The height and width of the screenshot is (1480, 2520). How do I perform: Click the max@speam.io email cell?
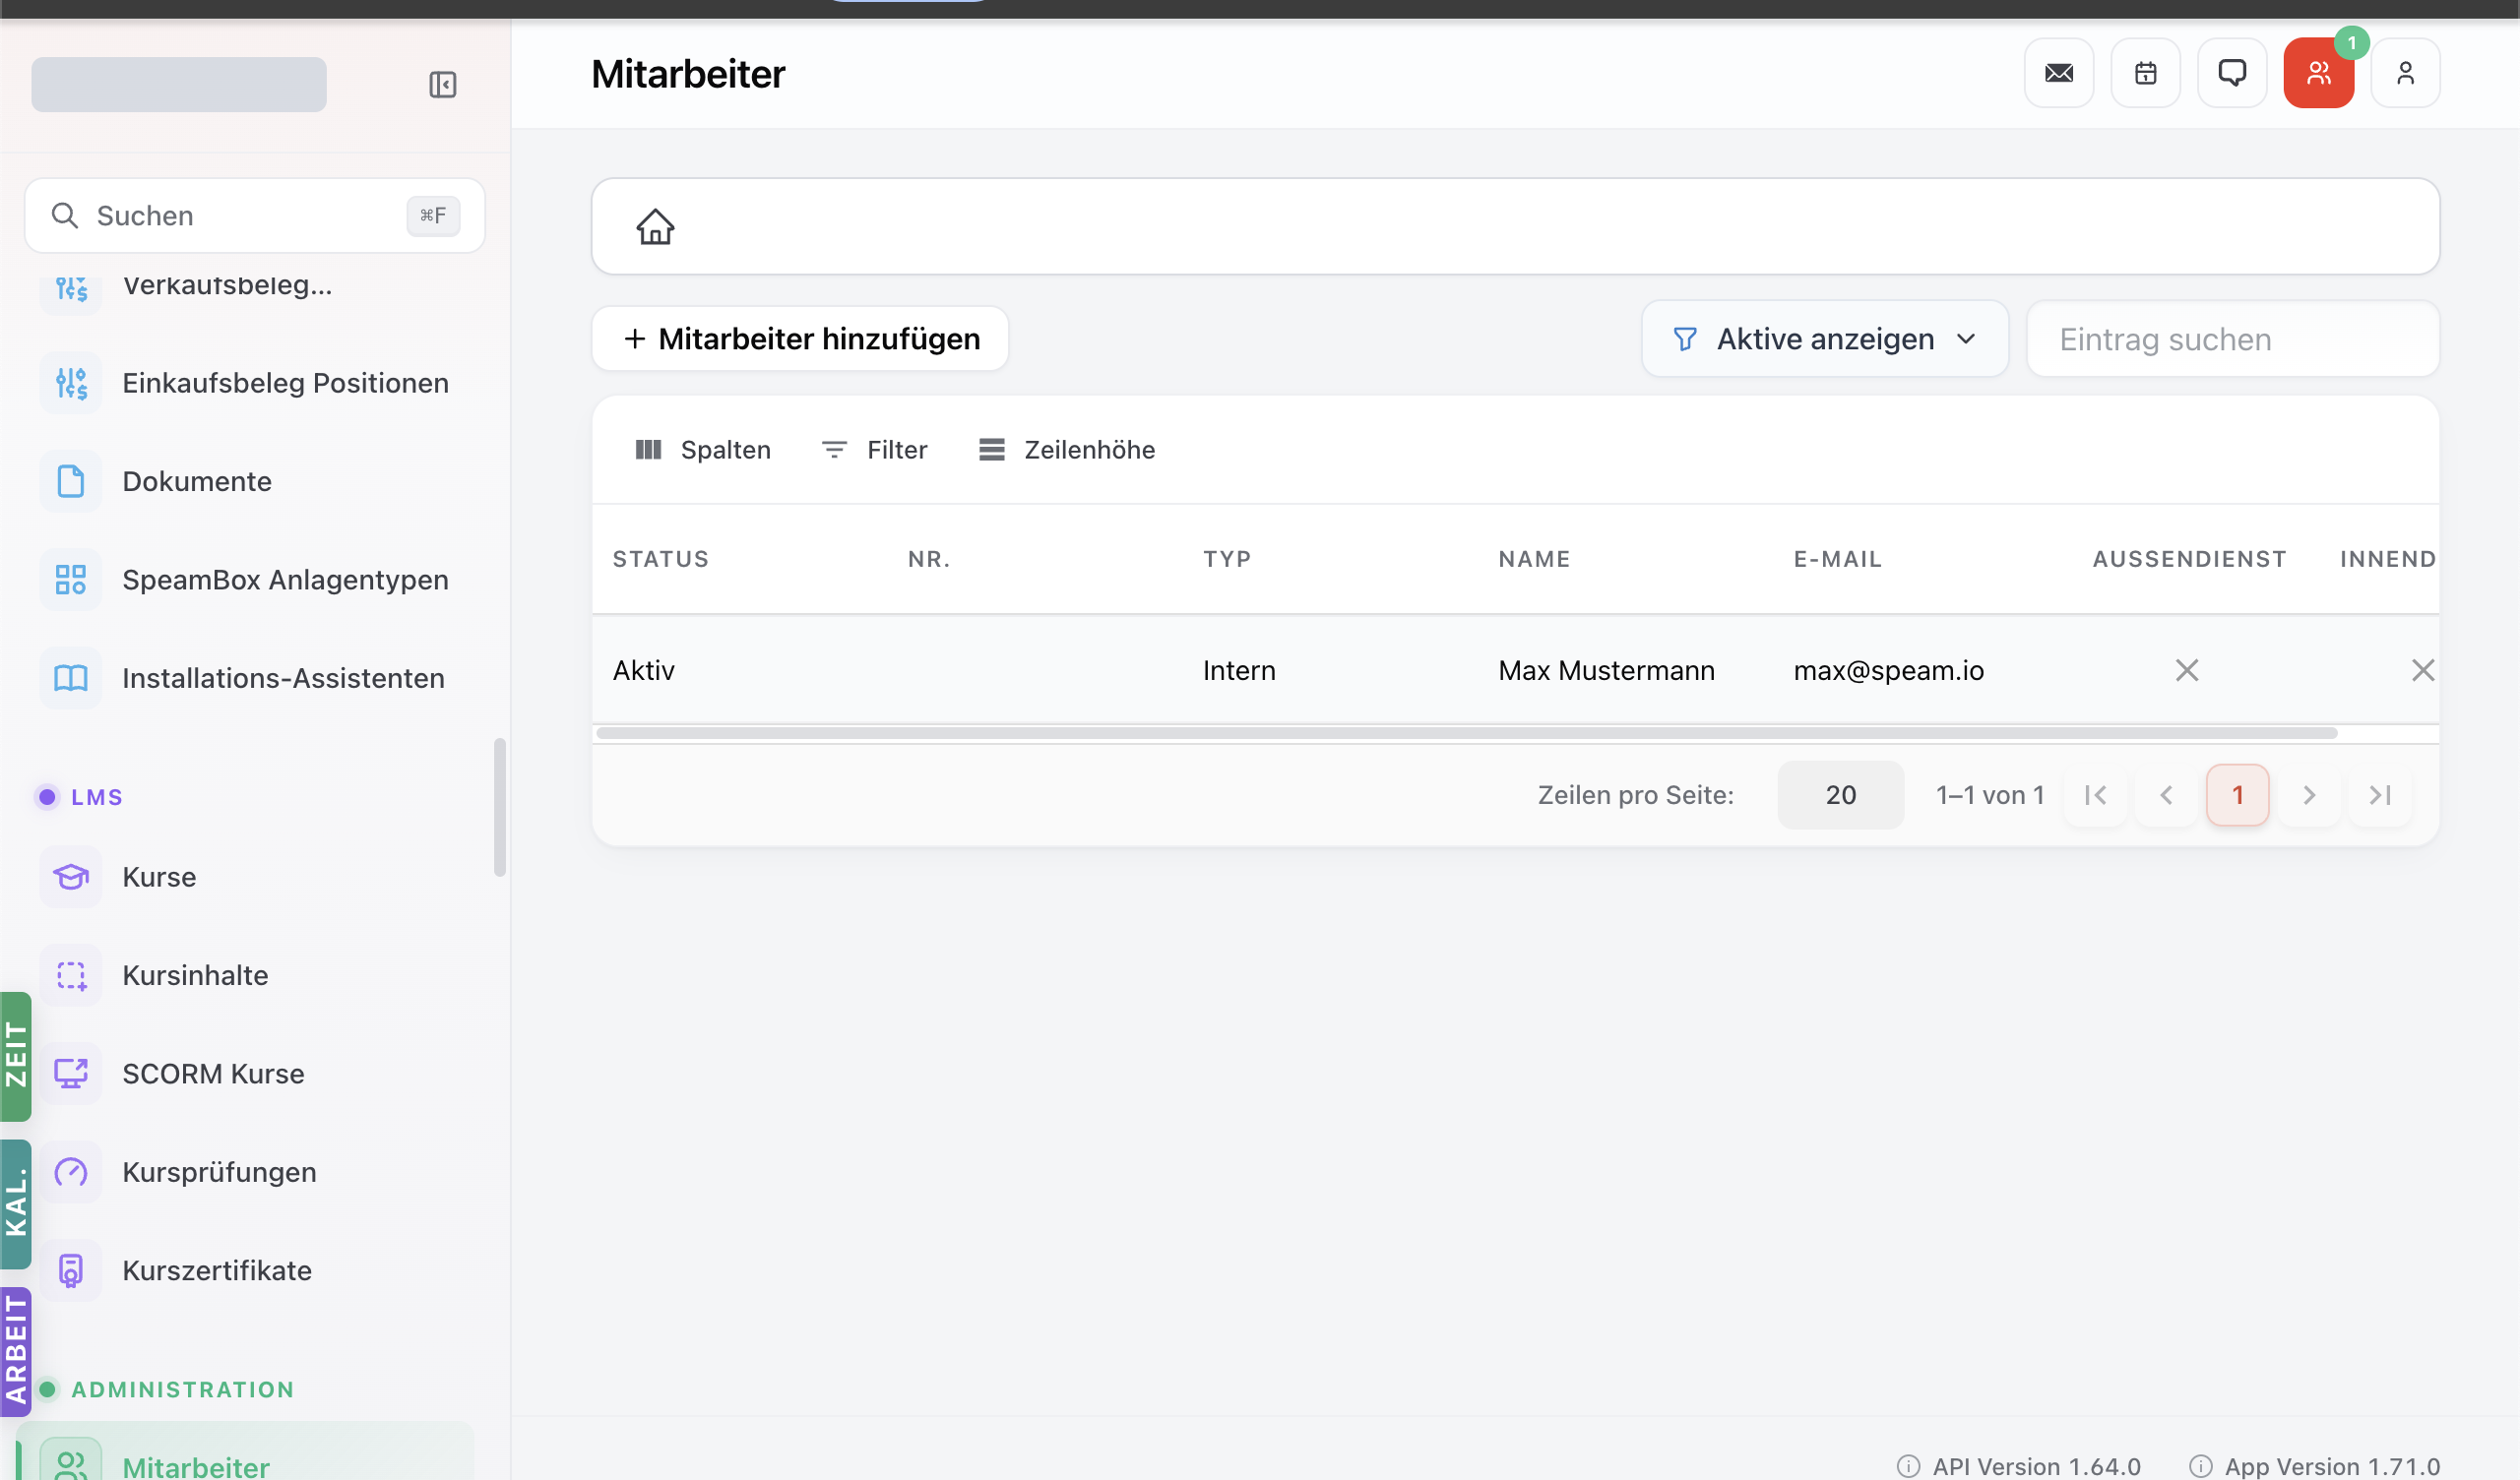click(x=1888, y=670)
